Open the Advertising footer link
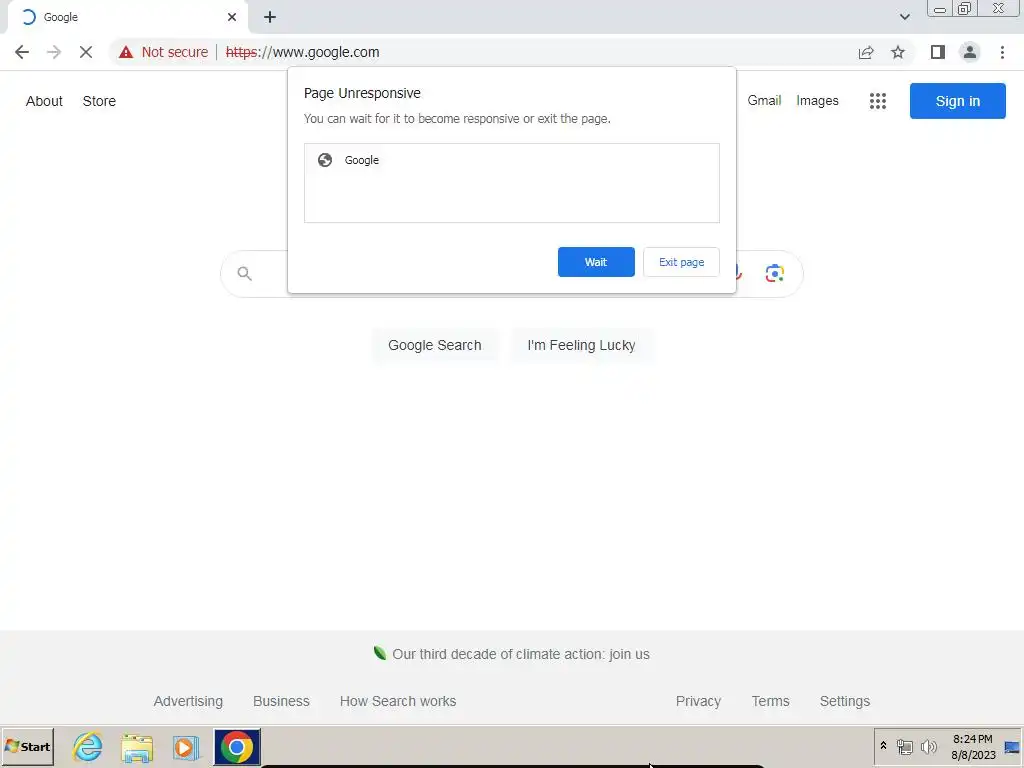 click(188, 701)
